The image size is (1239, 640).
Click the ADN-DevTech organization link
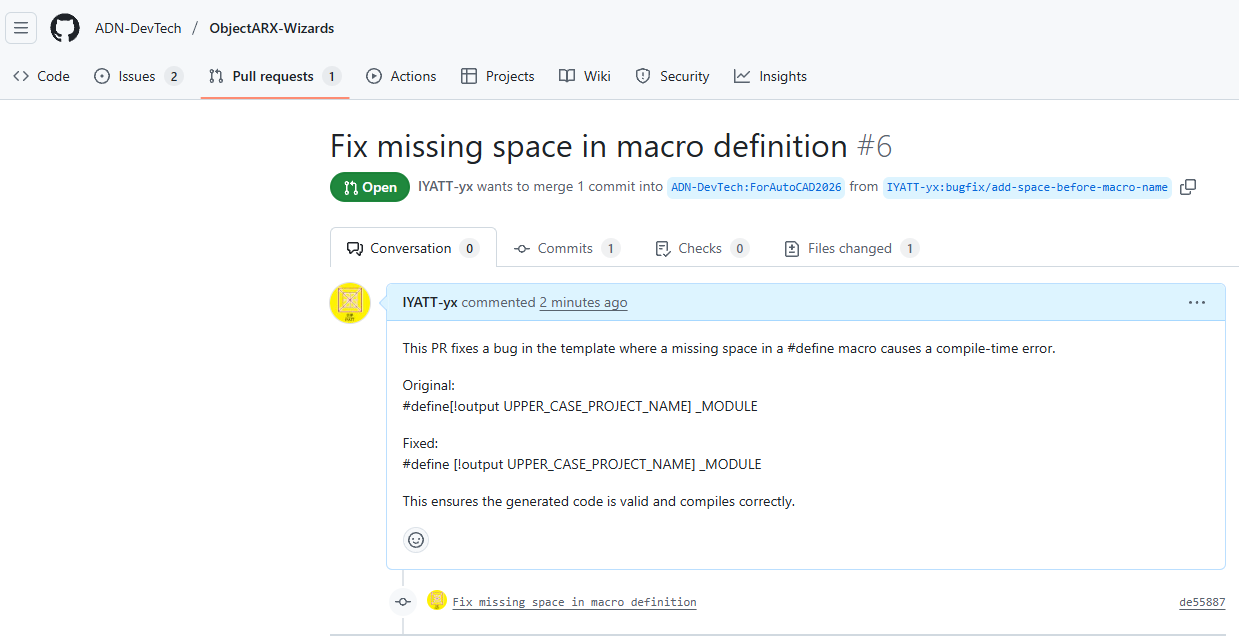(x=138, y=28)
